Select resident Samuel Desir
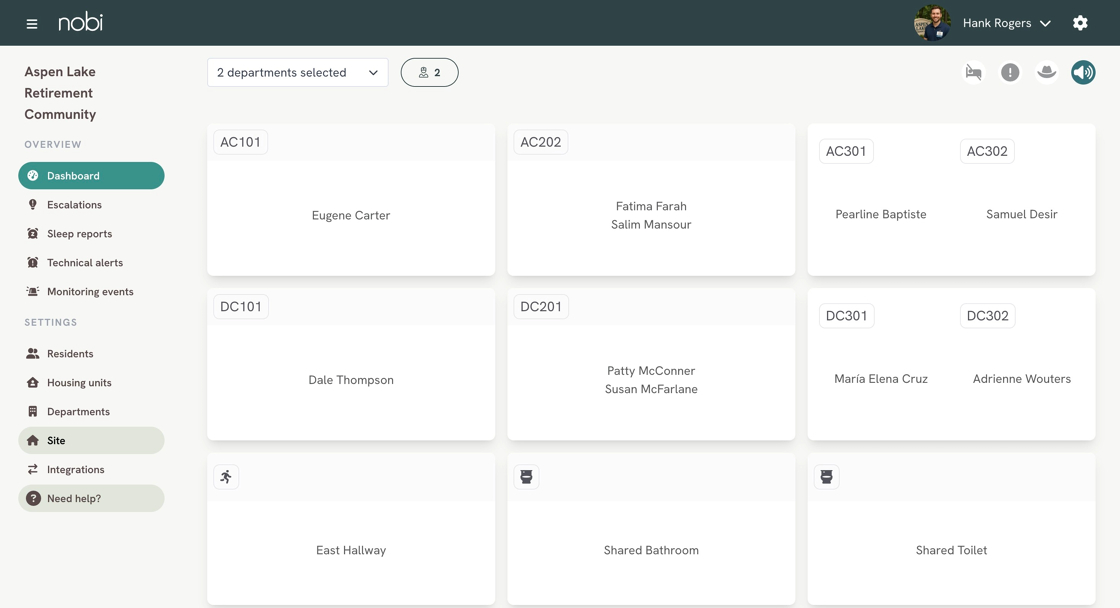The width and height of the screenshot is (1120, 608). pyautogui.click(x=1021, y=214)
